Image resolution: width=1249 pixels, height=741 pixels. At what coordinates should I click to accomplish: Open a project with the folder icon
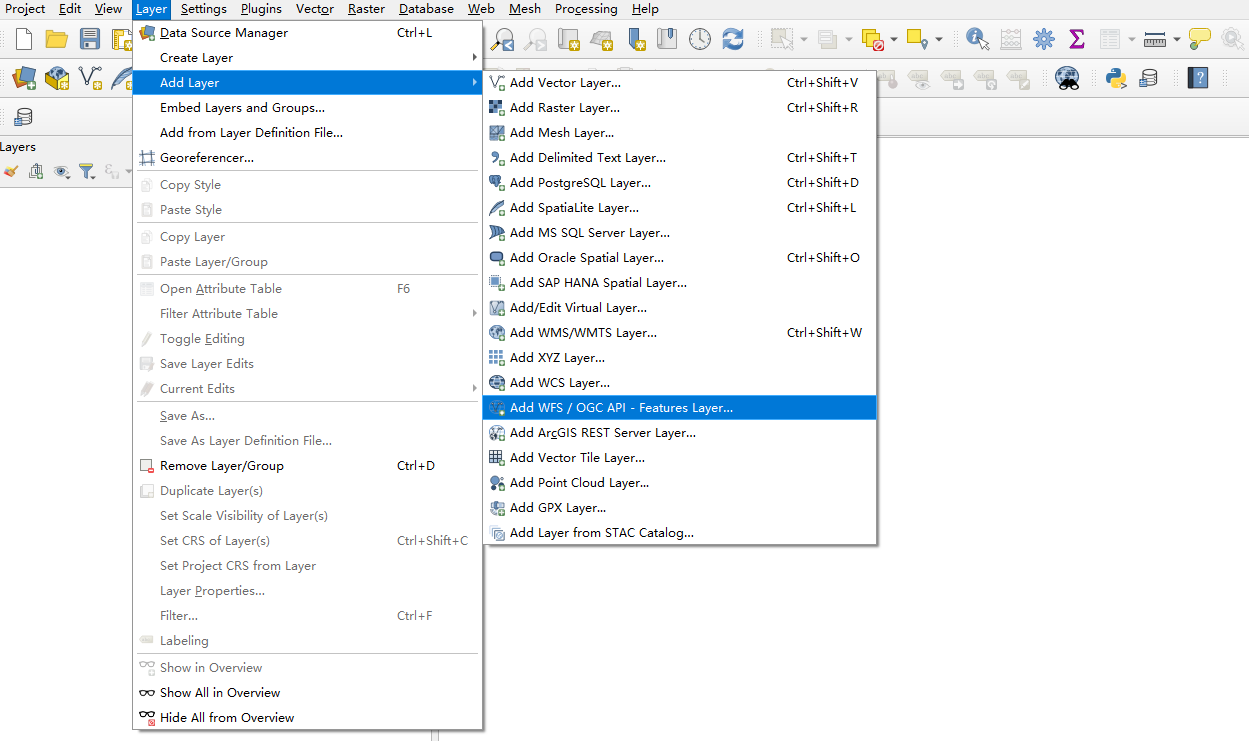[57, 39]
